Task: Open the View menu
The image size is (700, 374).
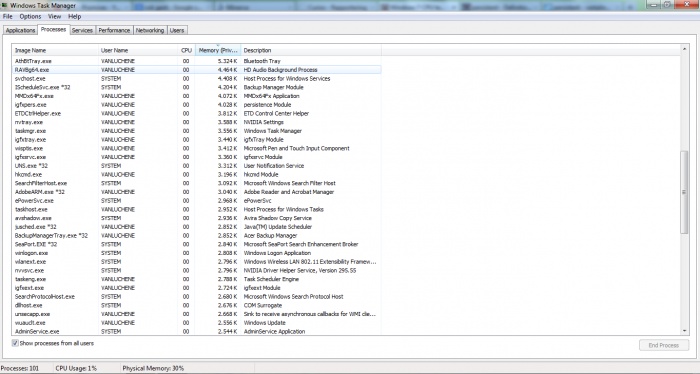Action: 54,17
